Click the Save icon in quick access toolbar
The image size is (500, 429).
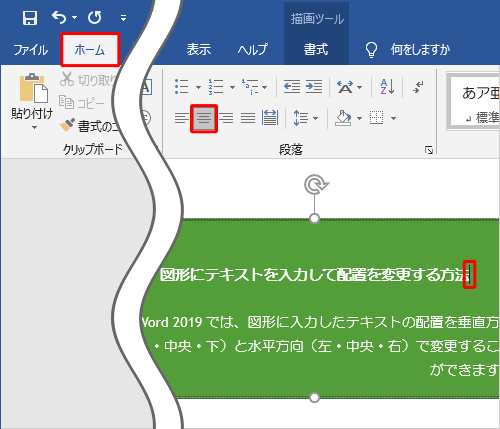(x=30, y=18)
